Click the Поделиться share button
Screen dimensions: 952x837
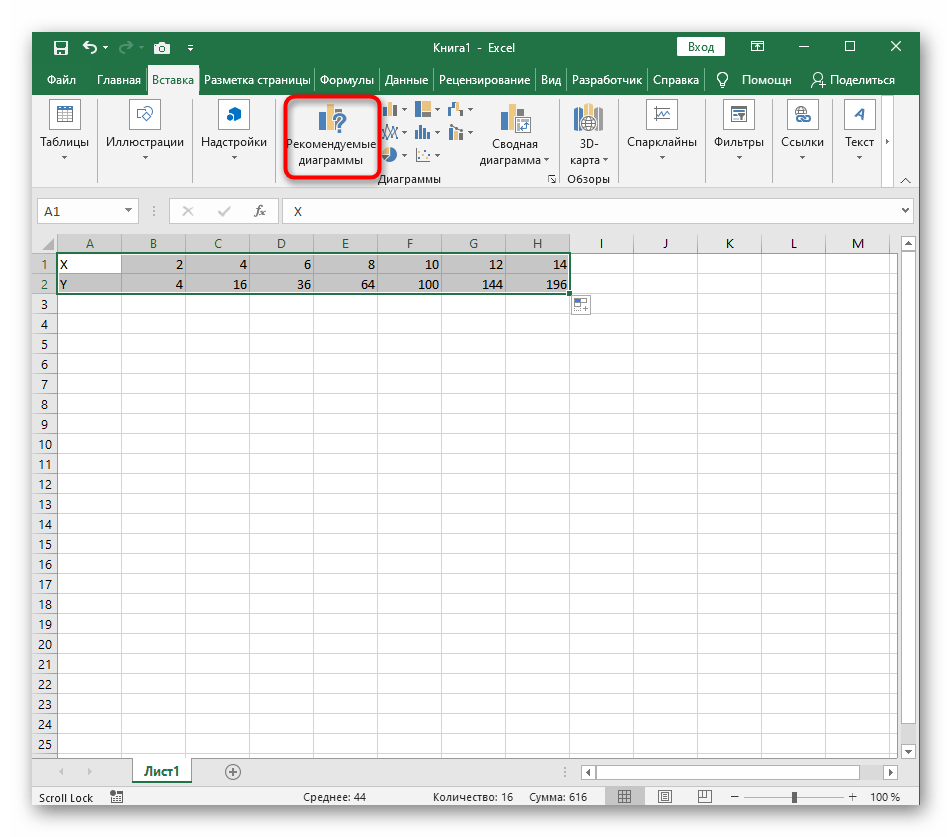coord(852,80)
